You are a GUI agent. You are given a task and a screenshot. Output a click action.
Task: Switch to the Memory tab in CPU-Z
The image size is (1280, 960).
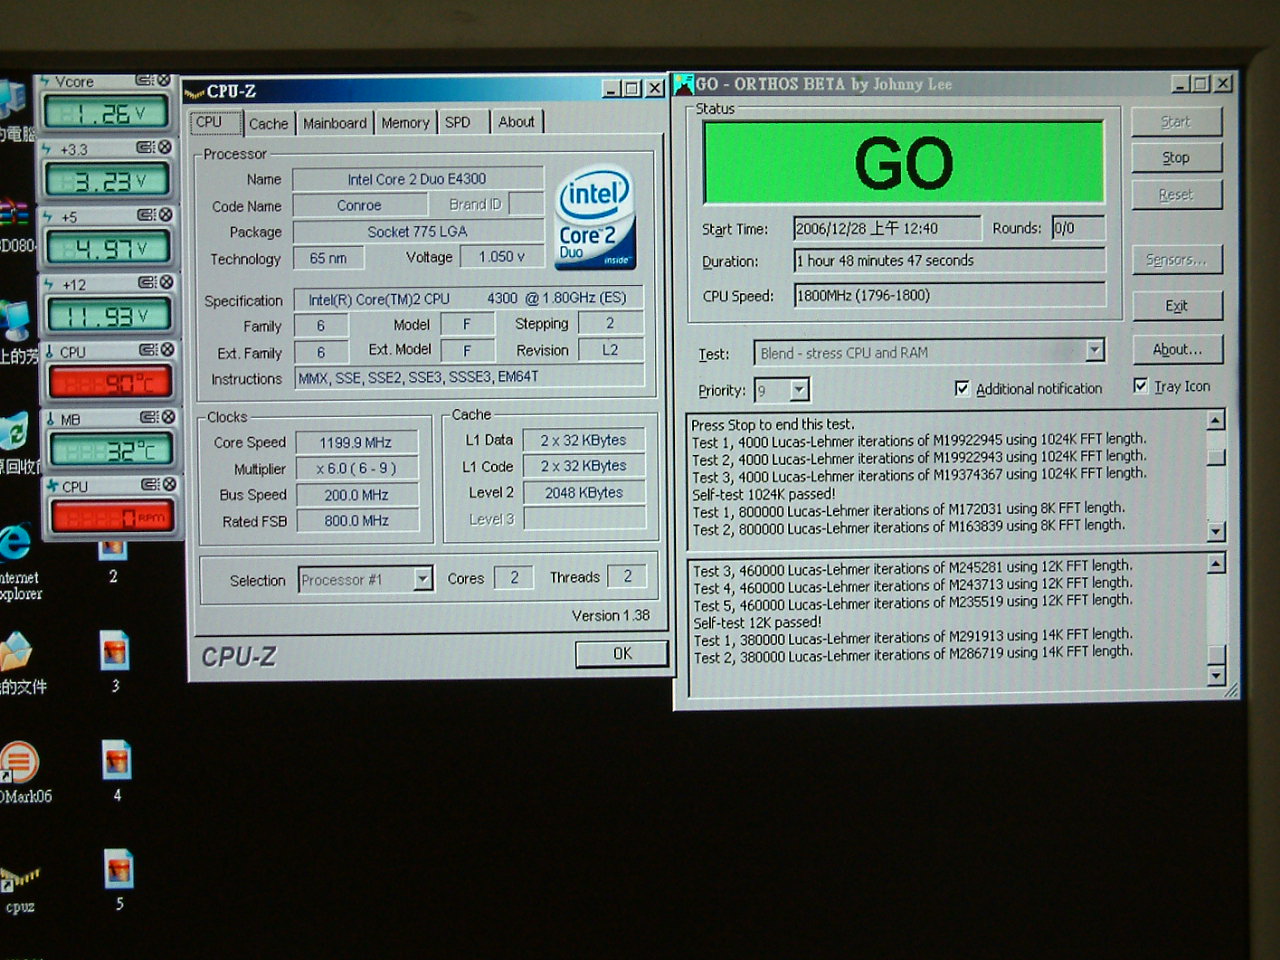click(405, 123)
